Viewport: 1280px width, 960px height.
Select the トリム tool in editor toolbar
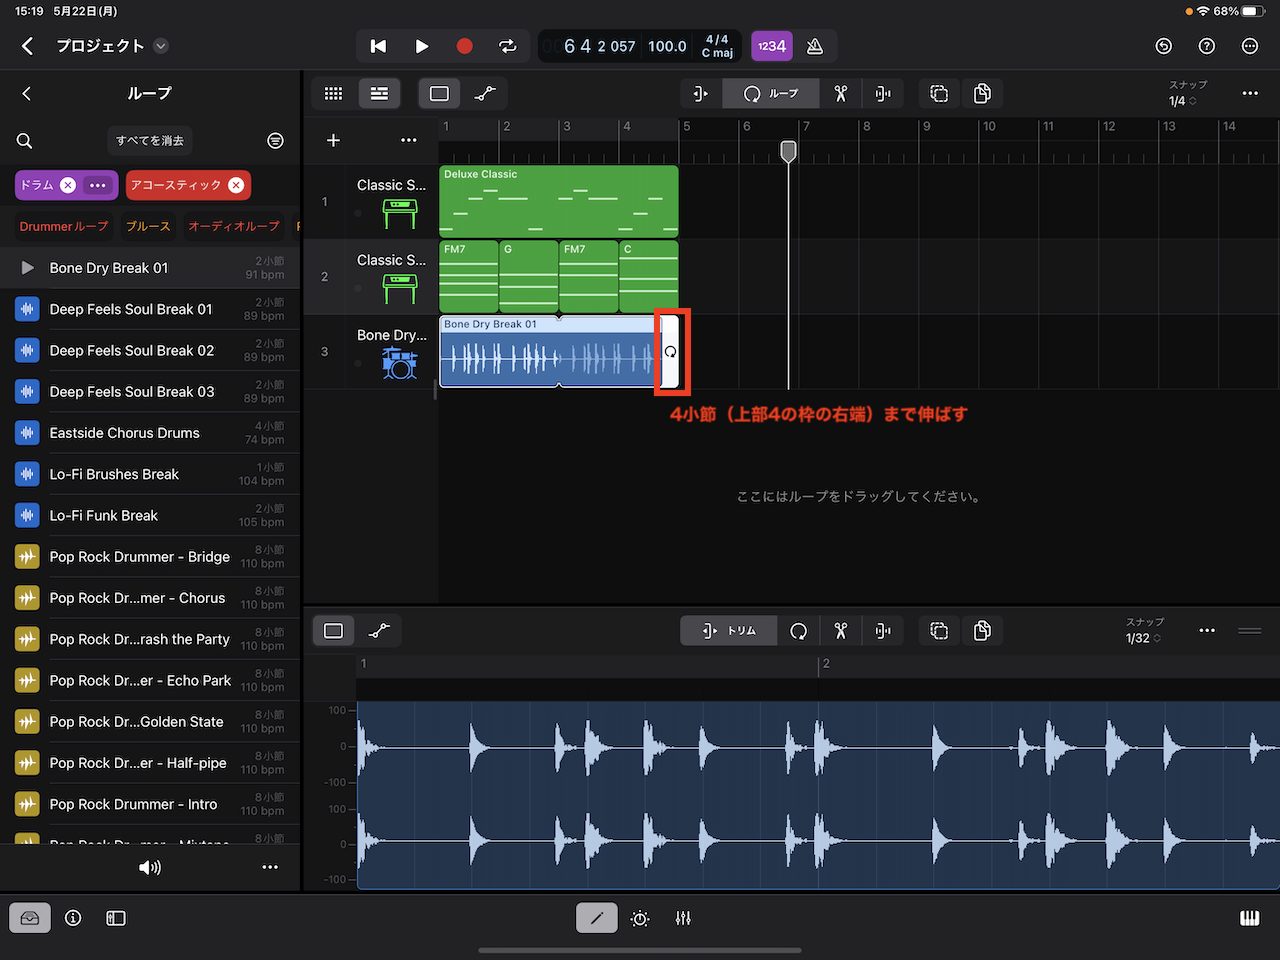tap(729, 630)
